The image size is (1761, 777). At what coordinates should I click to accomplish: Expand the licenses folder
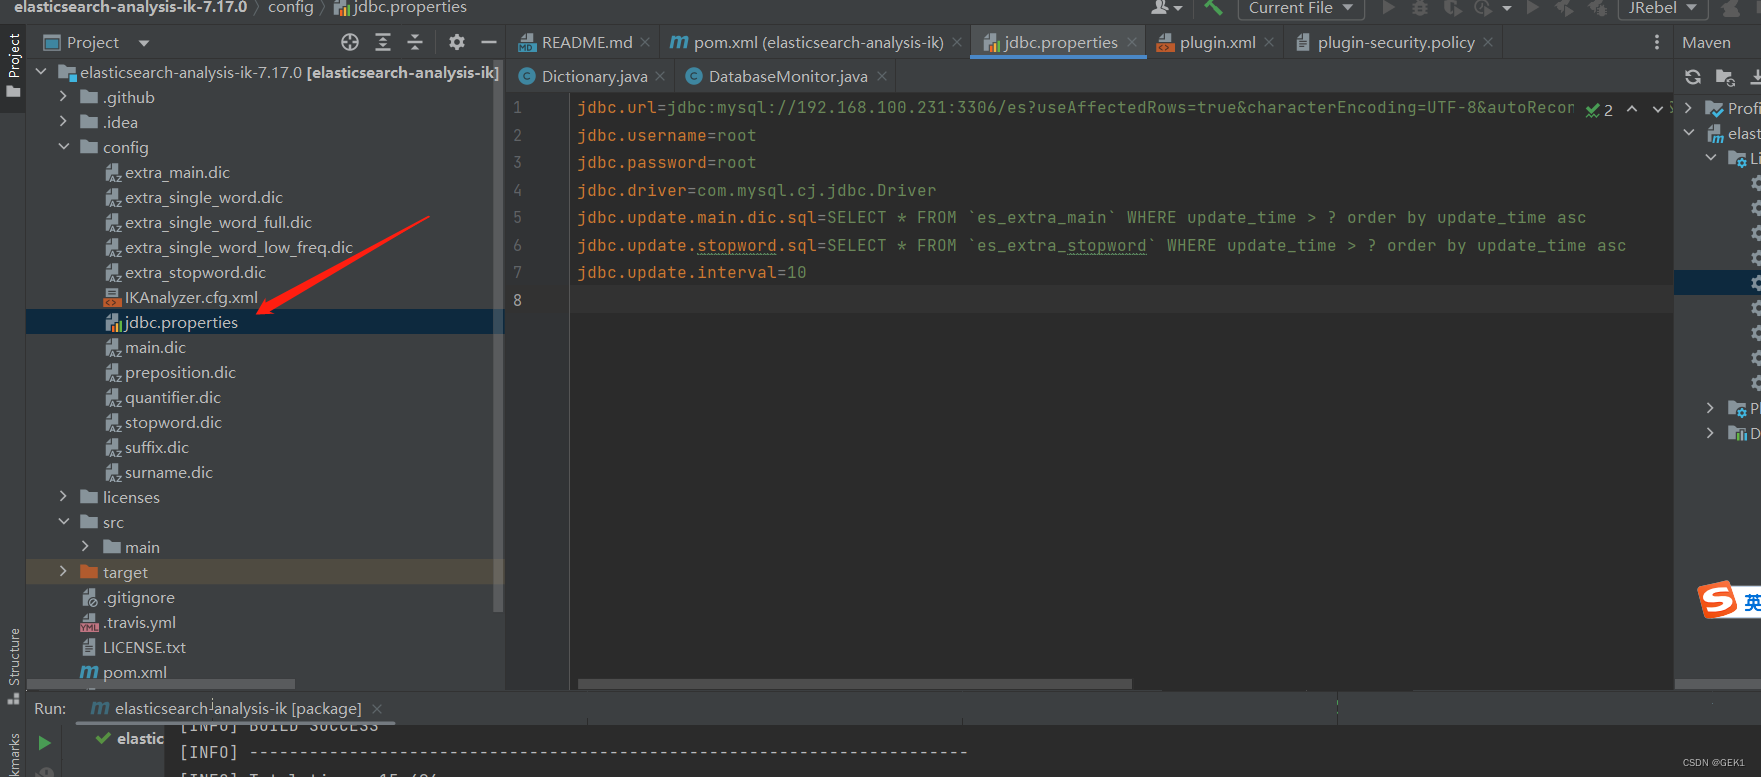pyautogui.click(x=63, y=497)
